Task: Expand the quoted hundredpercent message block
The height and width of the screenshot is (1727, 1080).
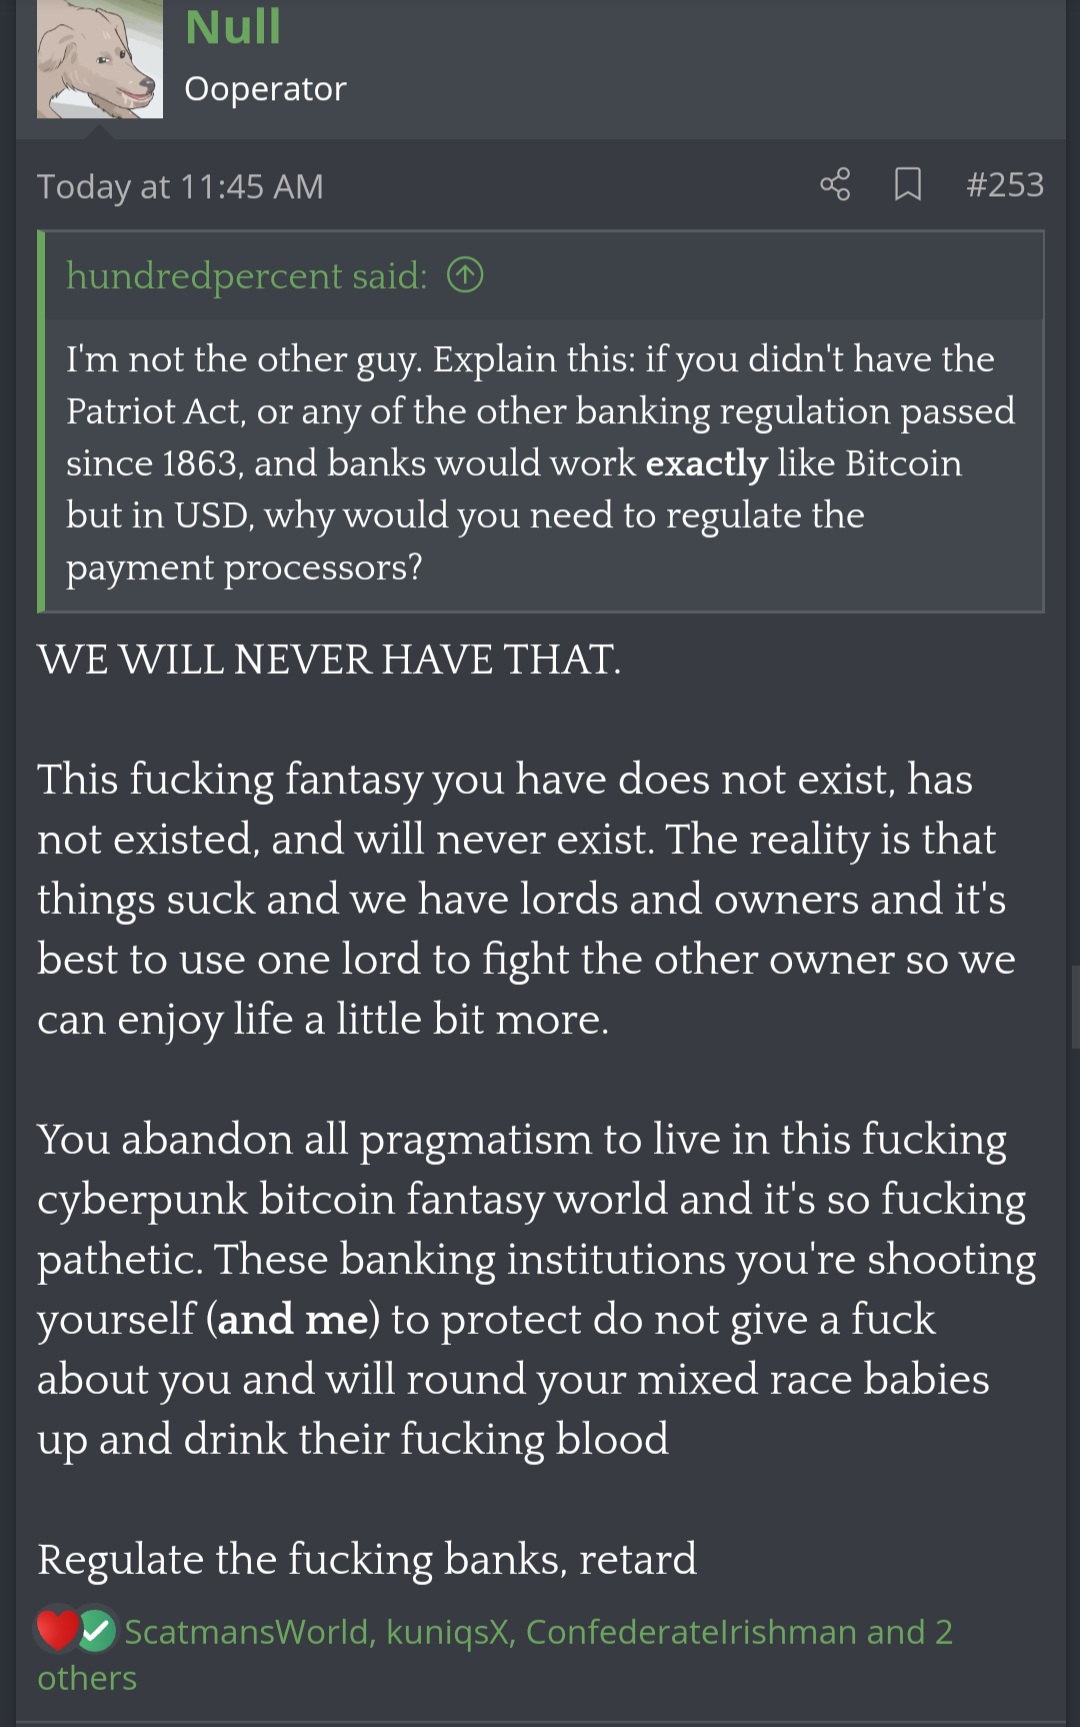Action: [x=543, y=462]
